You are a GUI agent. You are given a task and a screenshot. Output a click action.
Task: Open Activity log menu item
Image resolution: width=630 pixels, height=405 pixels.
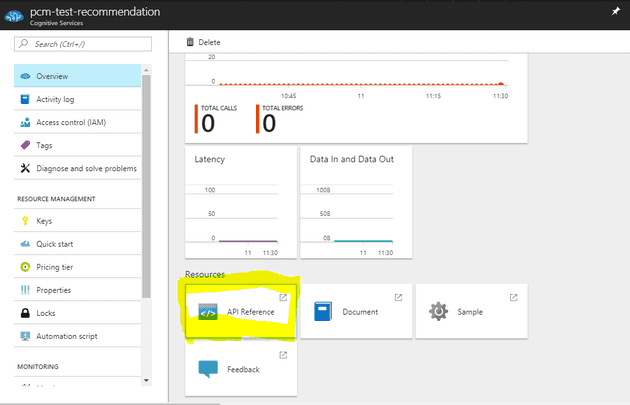coord(78,99)
